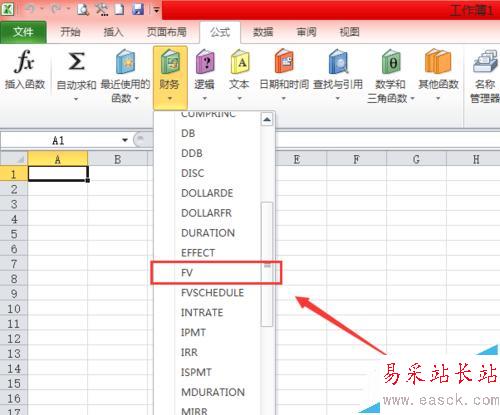
Task: Click the function list scrollbar thumb
Action: [267, 264]
